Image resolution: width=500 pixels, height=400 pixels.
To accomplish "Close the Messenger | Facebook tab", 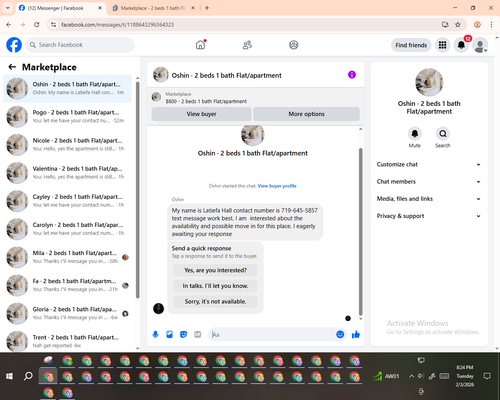I will [100, 8].
